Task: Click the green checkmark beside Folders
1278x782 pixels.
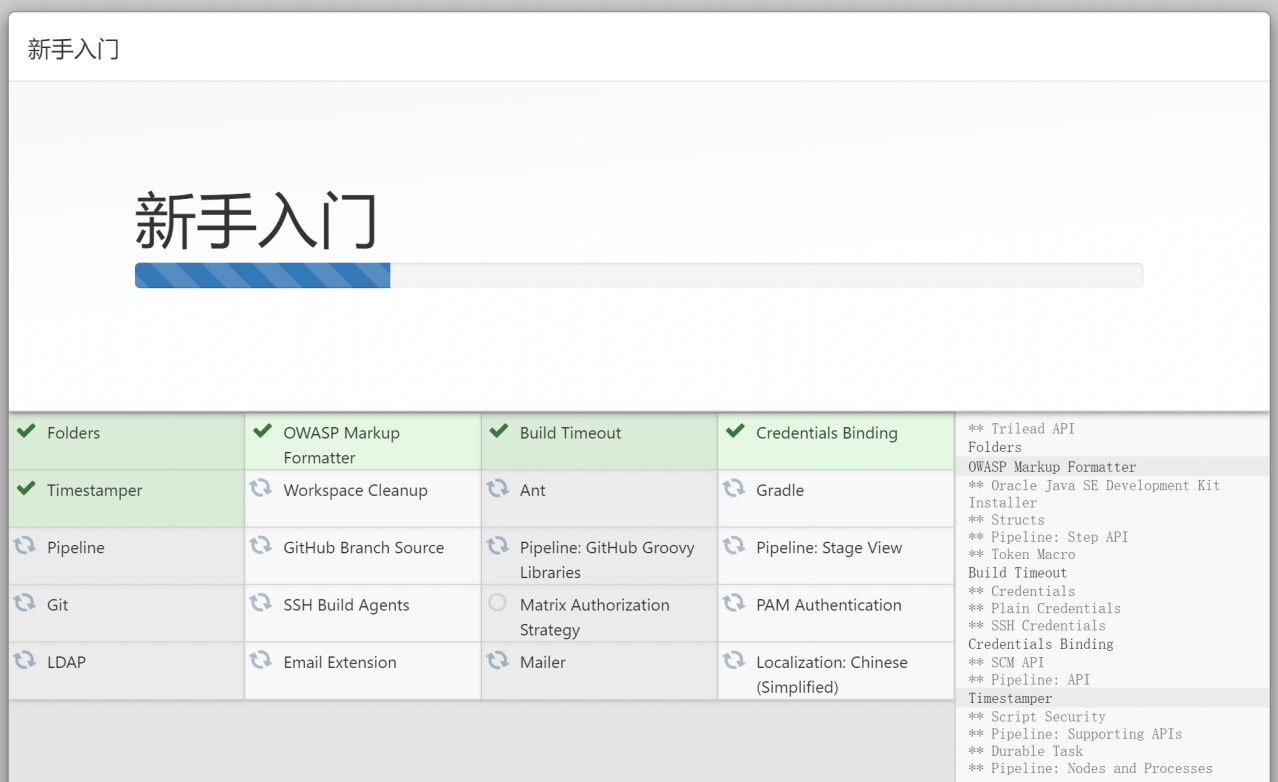Action: (x=26, y=431)
